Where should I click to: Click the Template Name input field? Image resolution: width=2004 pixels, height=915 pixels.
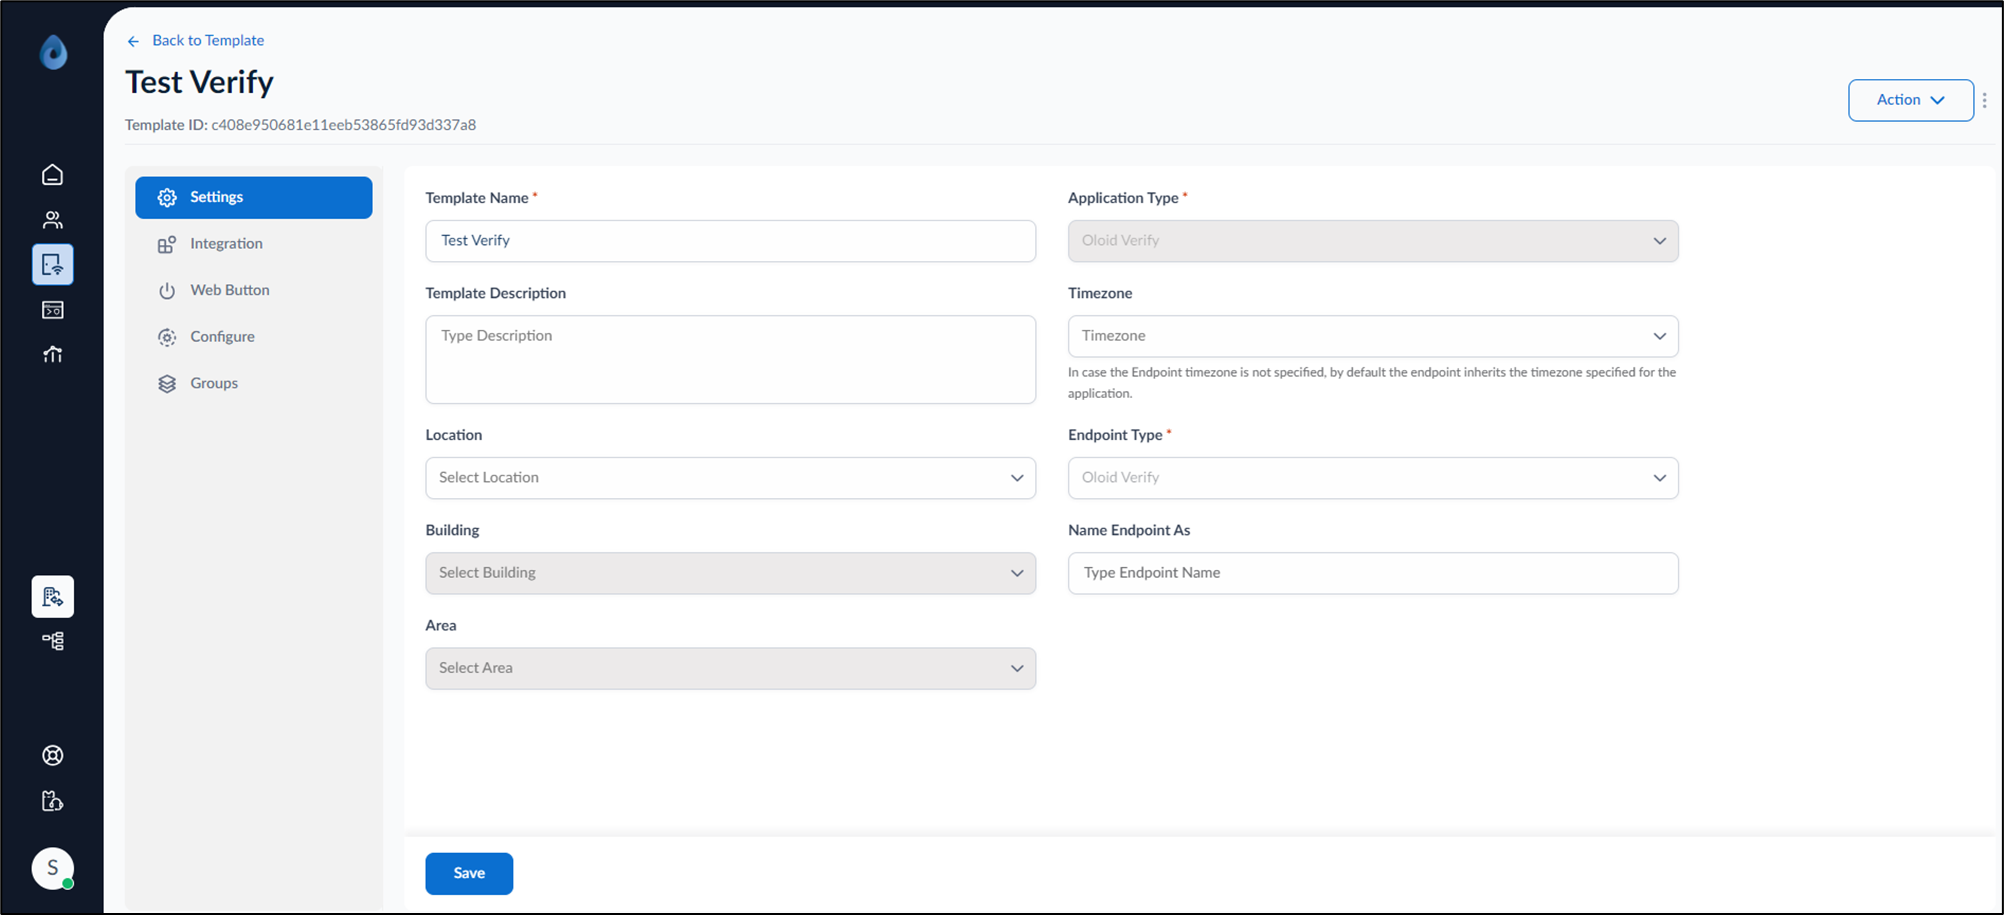pyautogui.click(x=731, y=241)
